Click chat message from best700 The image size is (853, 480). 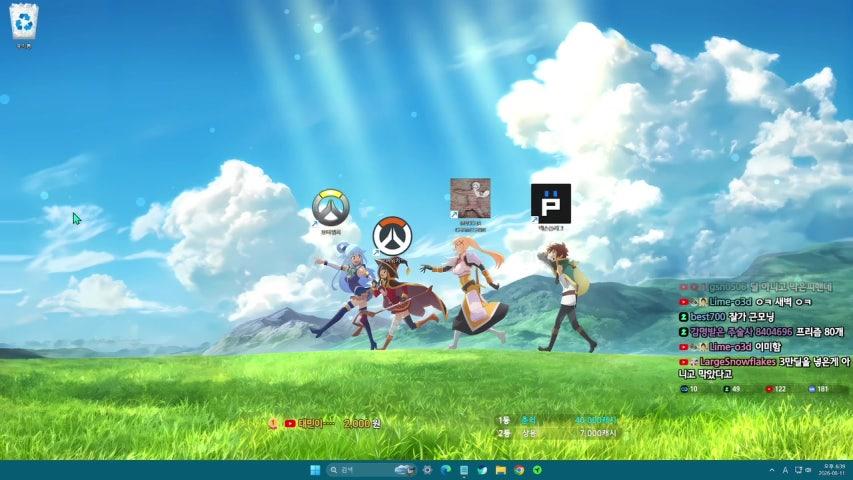(x=727, y=316)
